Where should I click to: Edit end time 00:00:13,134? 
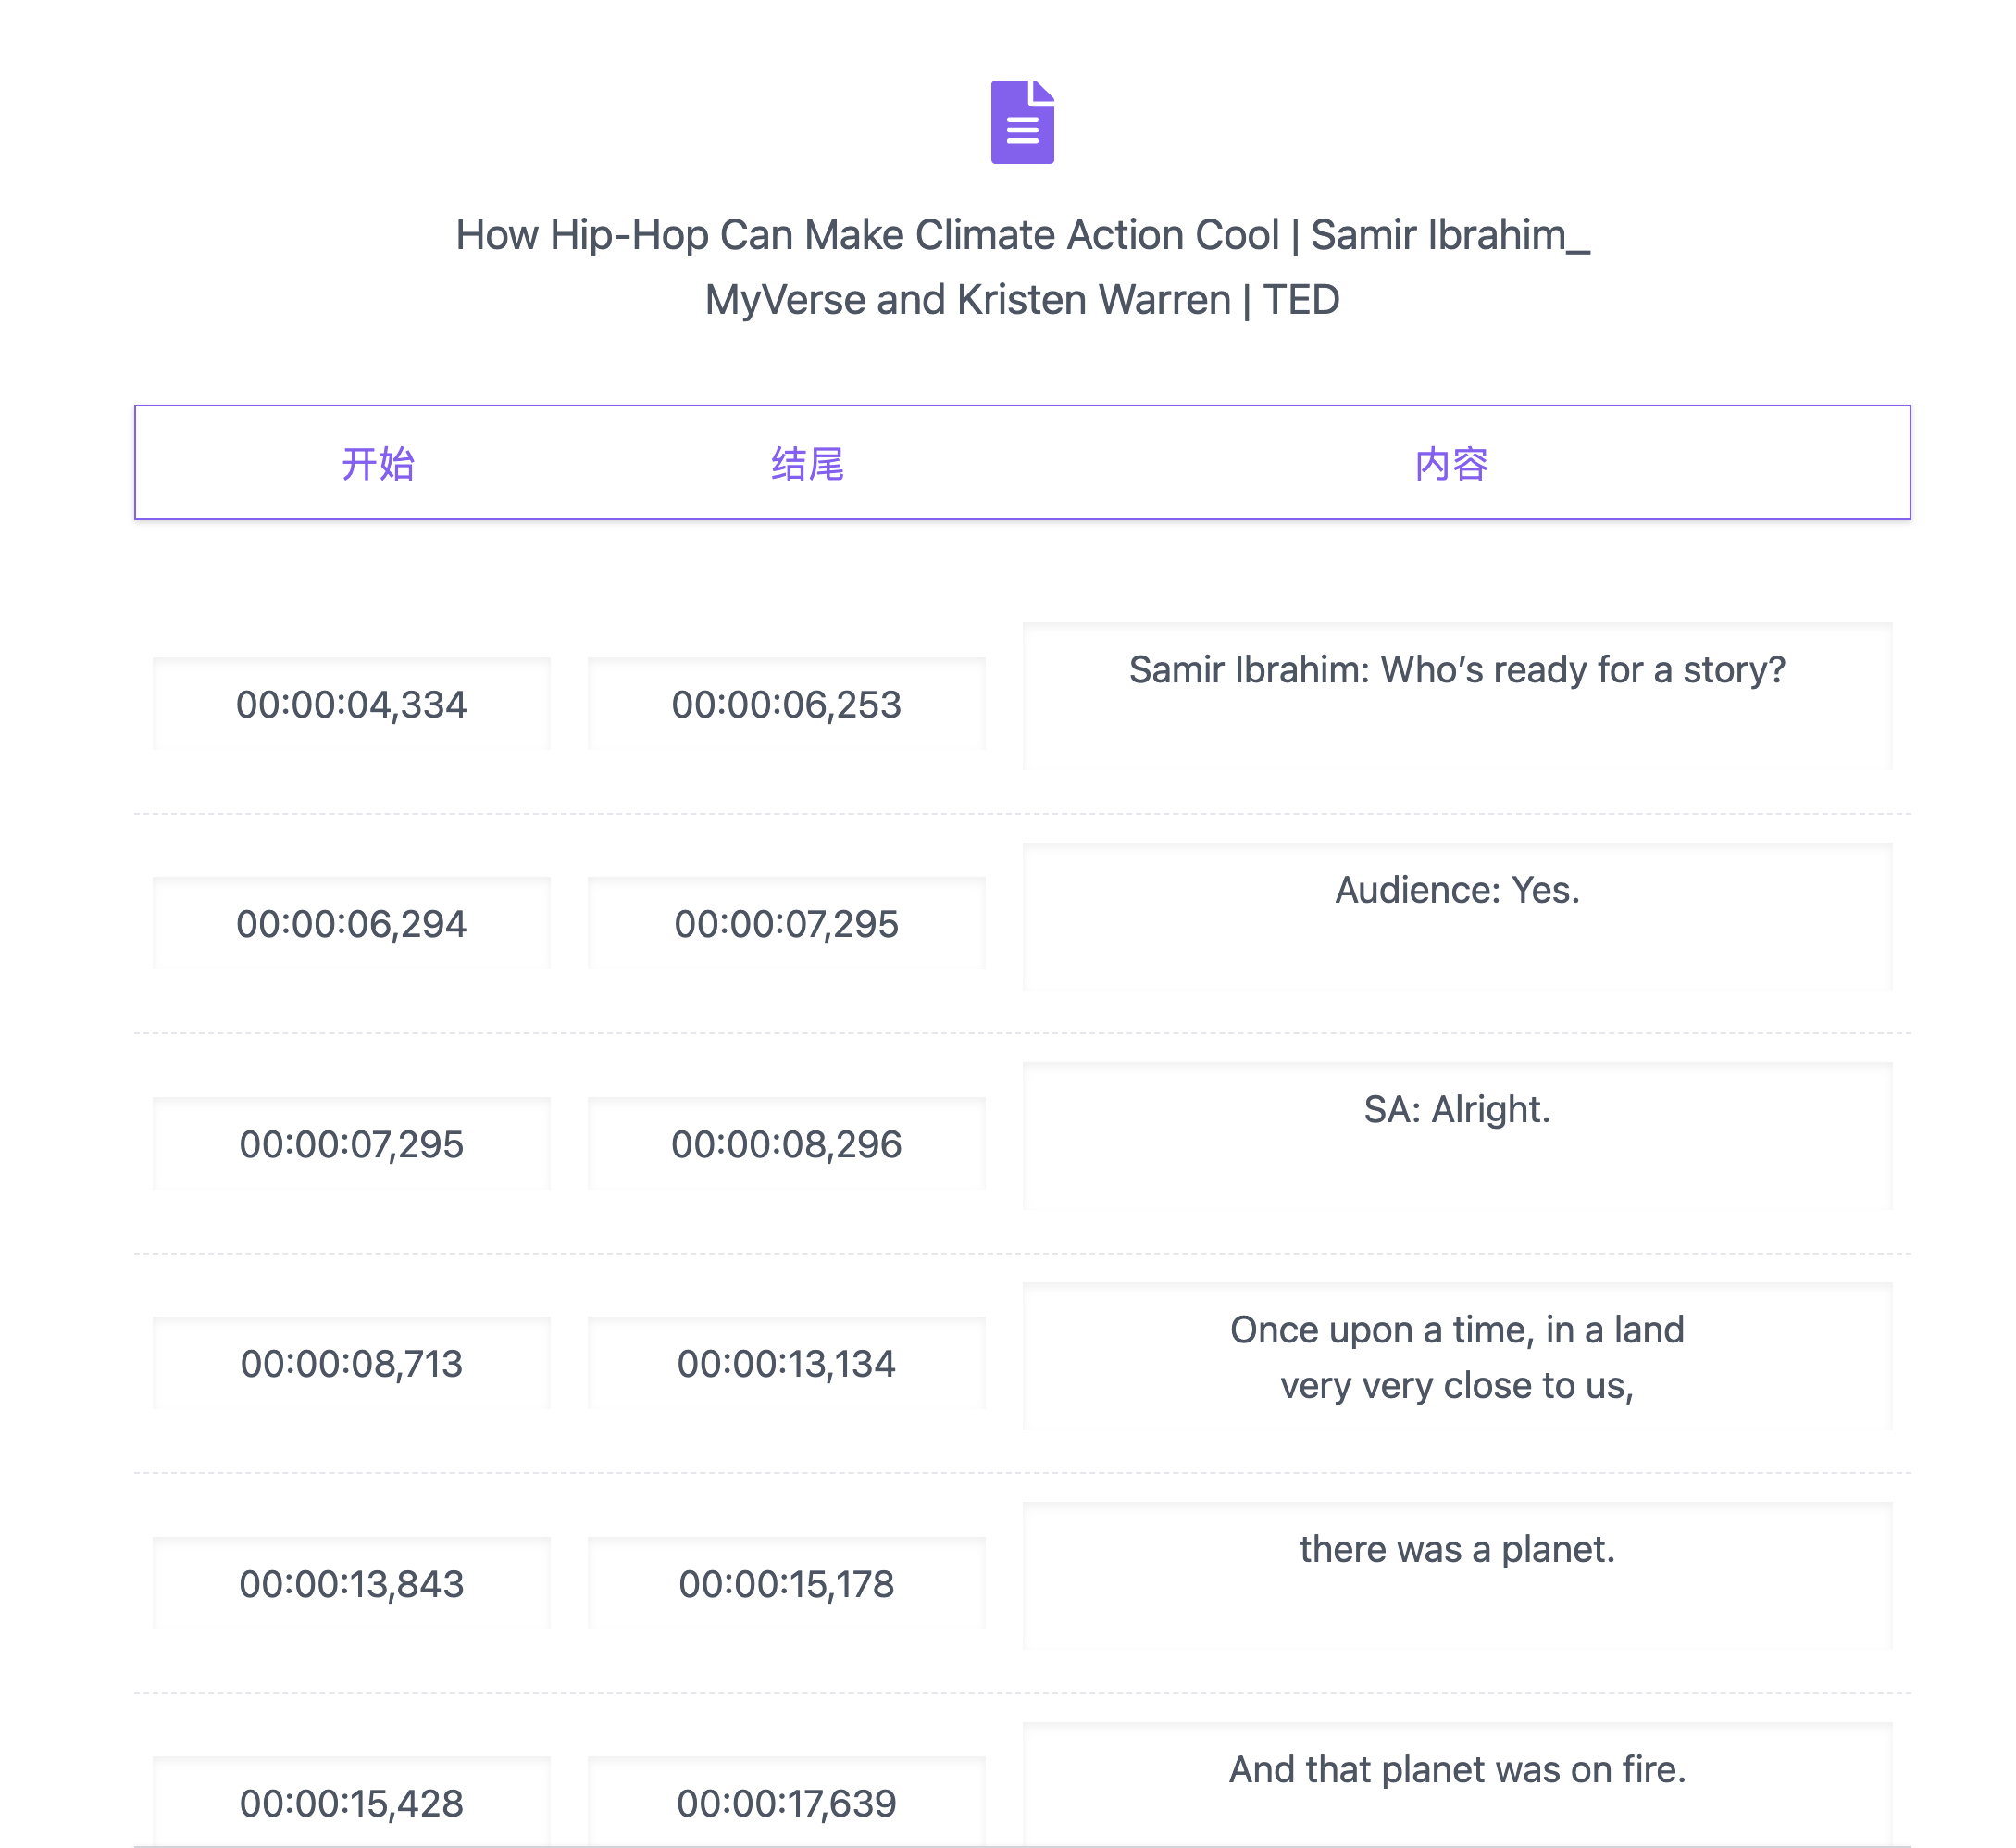786,1364
